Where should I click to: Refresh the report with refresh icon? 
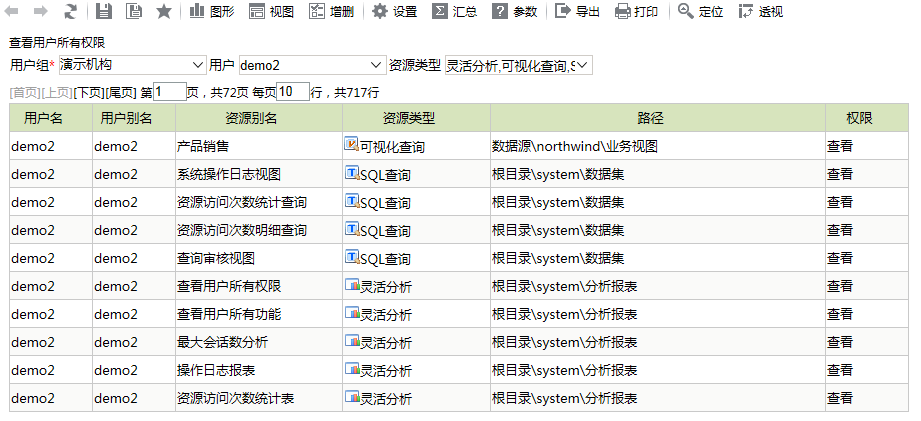coord(70,11)
